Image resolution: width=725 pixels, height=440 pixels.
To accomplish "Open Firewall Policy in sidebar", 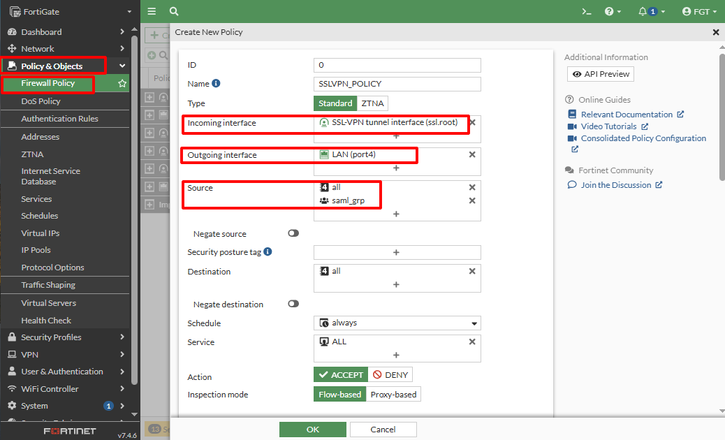I will pos(48,83).
